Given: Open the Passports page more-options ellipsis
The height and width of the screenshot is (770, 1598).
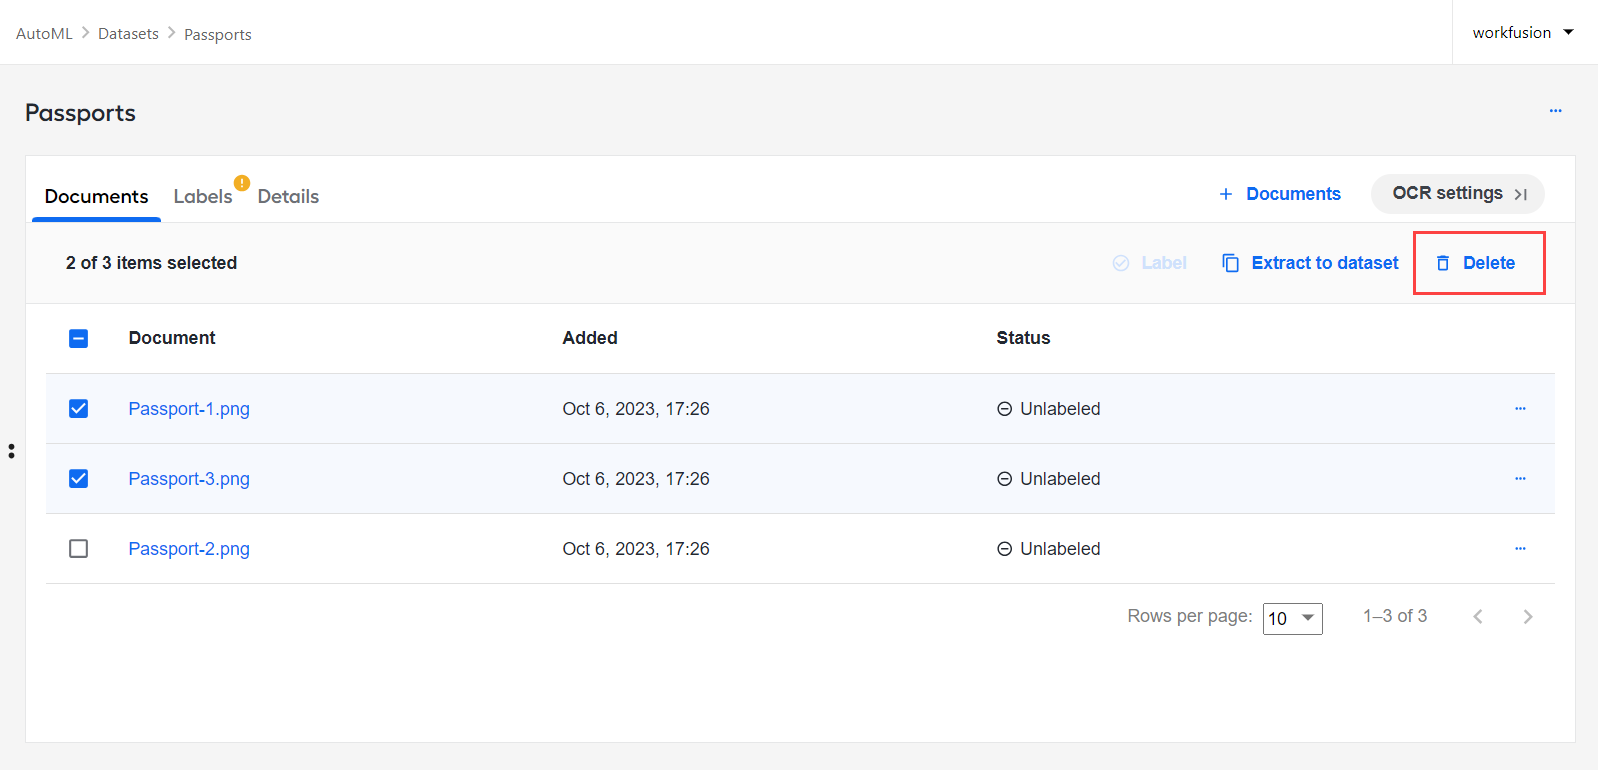Looking at the screenshot, I should (1555, 111).
